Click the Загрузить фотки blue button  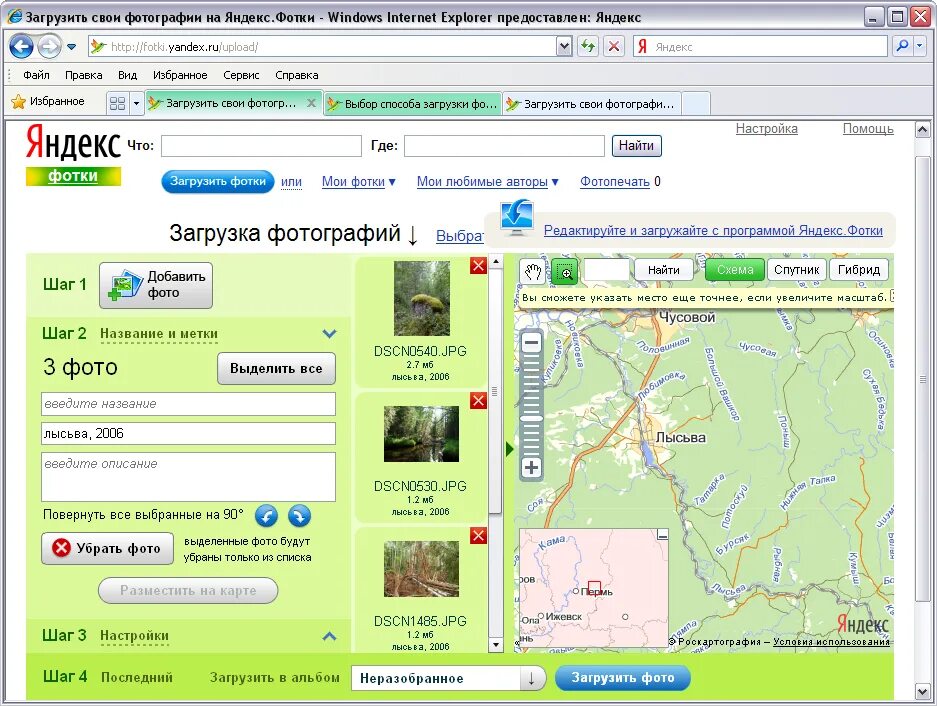tap(218, 181)
